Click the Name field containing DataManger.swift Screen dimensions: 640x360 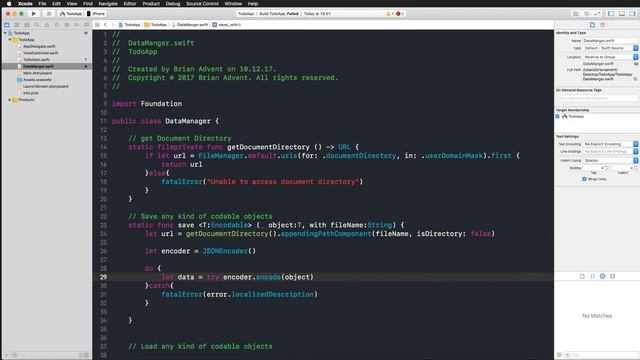pos(610,41)
